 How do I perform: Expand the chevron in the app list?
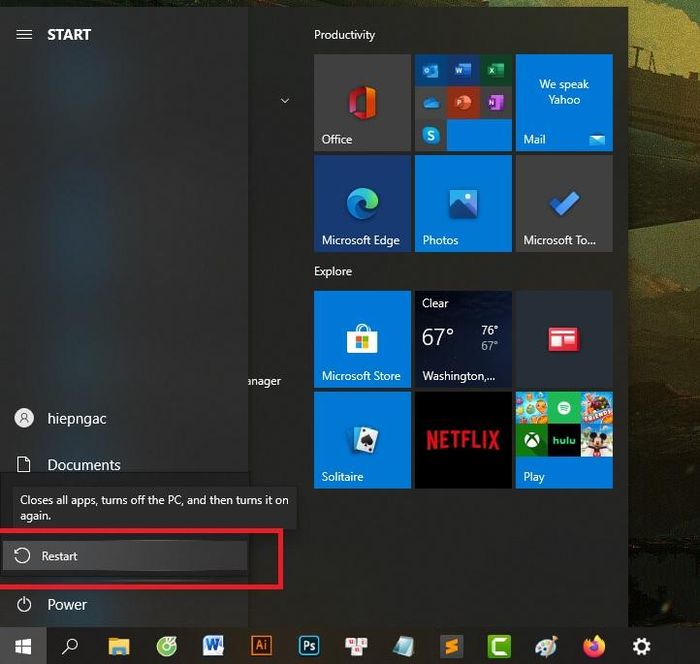[285, 100]
